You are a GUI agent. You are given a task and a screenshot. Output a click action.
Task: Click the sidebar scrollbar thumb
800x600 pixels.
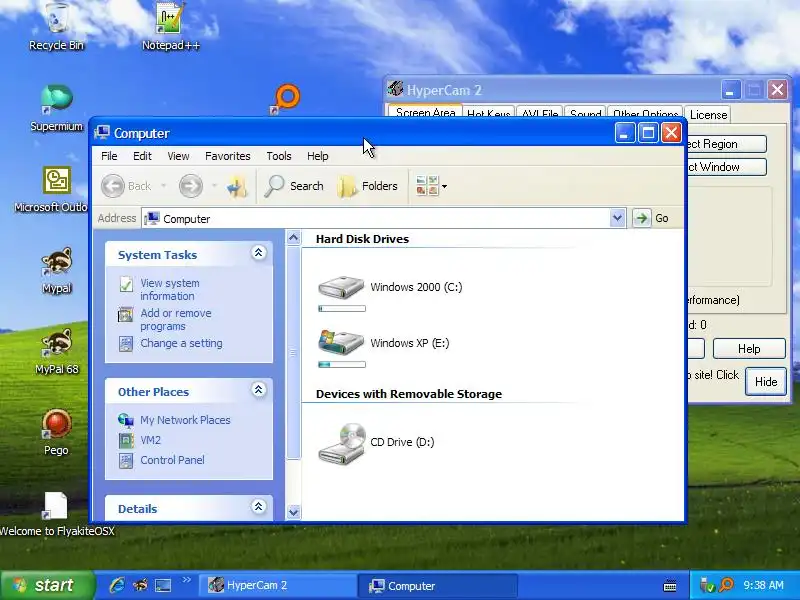pyautogui.click(x=293, y=353)
